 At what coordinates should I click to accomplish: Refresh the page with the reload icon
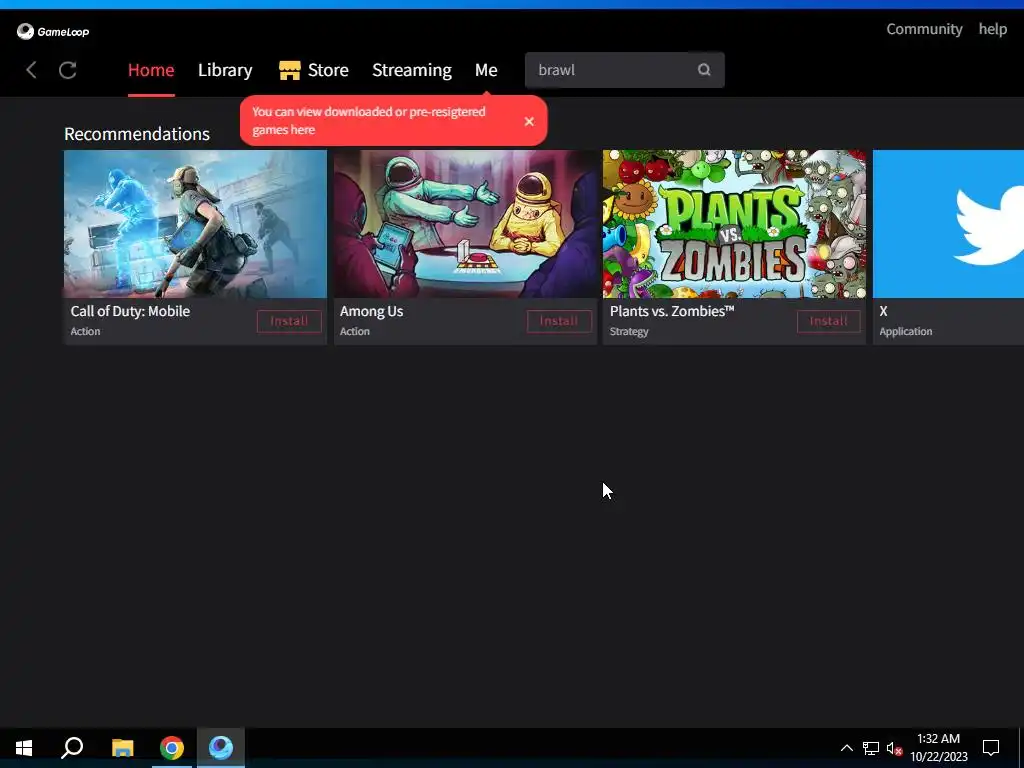click(x=68, y=70)
